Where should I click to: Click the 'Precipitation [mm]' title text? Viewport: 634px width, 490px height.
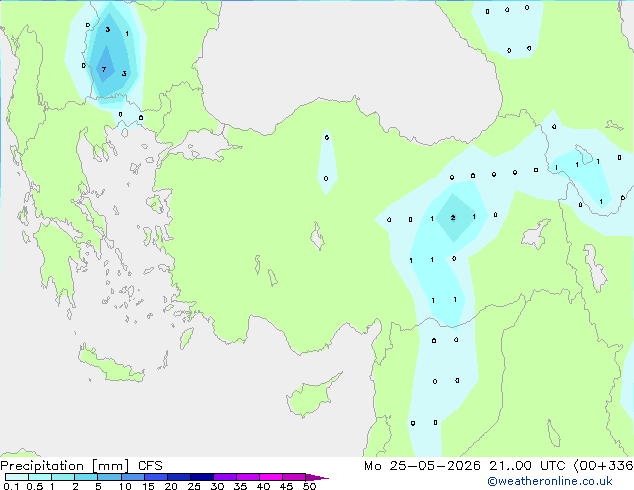[65, 466]
